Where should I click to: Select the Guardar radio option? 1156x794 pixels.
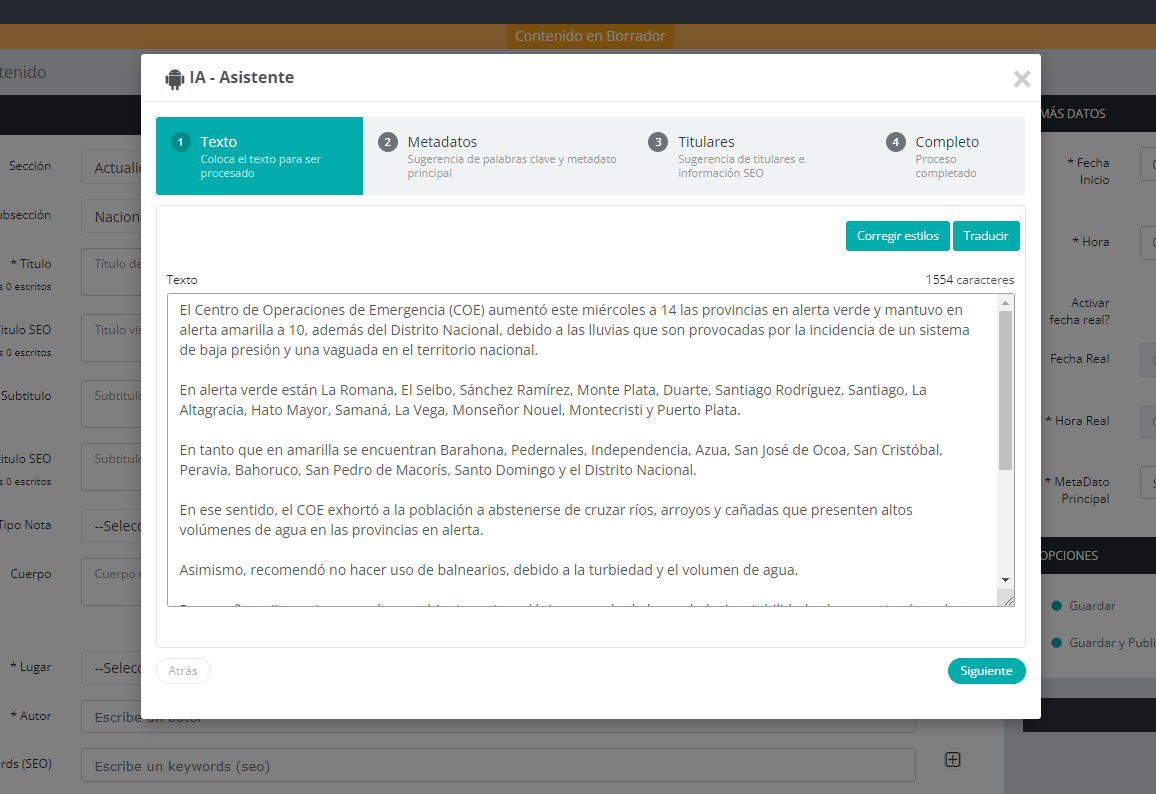coord(1056,606)
